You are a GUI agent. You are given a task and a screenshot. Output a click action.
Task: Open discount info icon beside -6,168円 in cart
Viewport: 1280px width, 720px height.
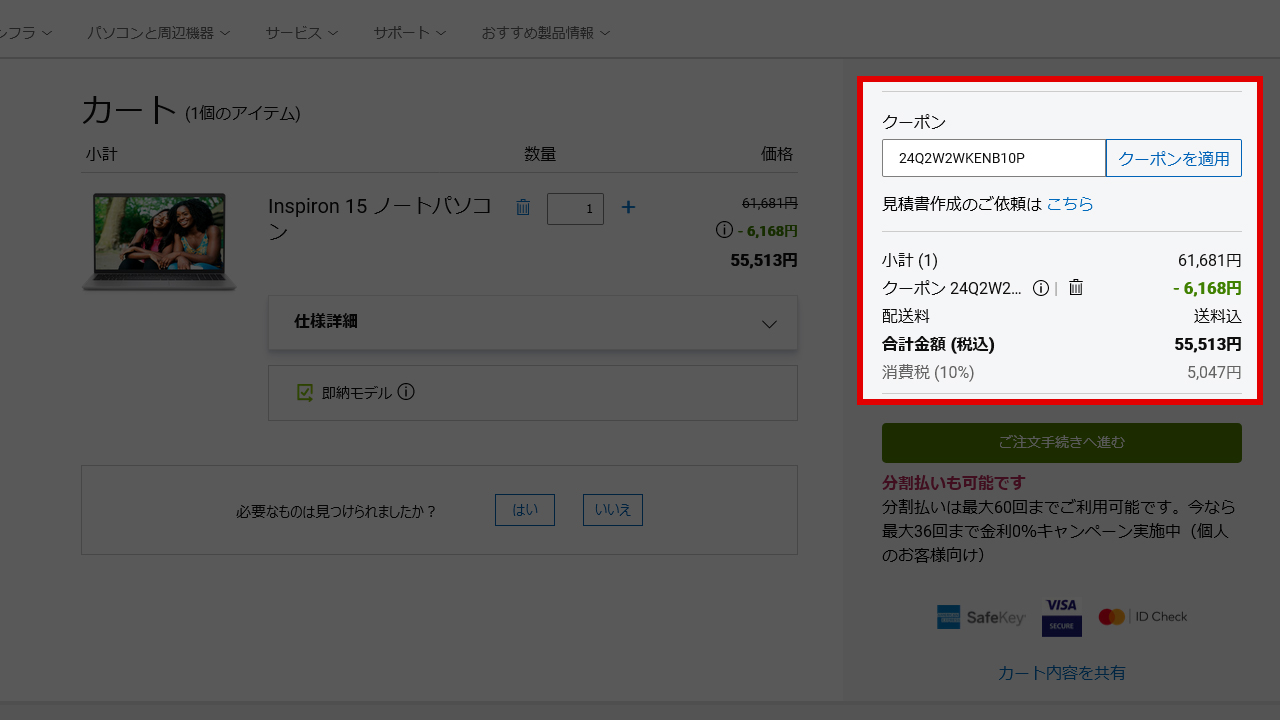725,230
